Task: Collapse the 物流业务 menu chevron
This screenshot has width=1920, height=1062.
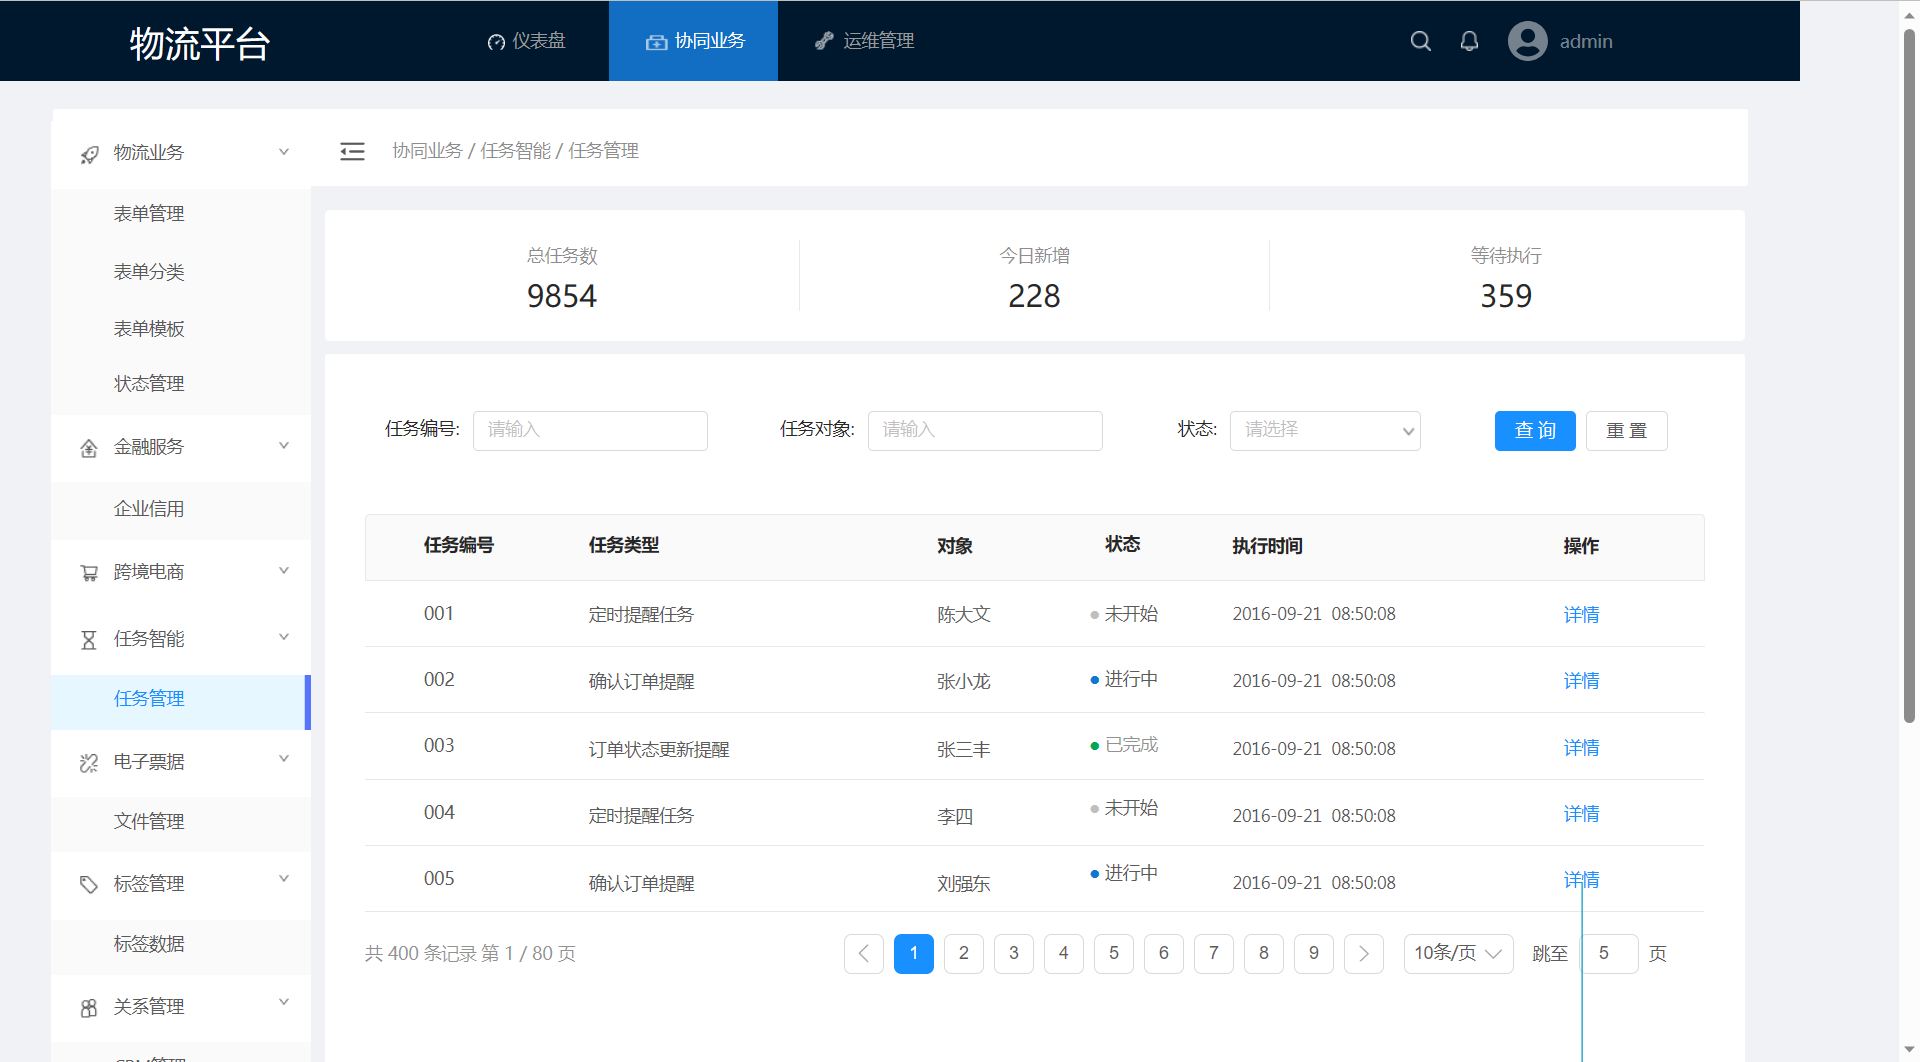Action: tap(284, 152)
